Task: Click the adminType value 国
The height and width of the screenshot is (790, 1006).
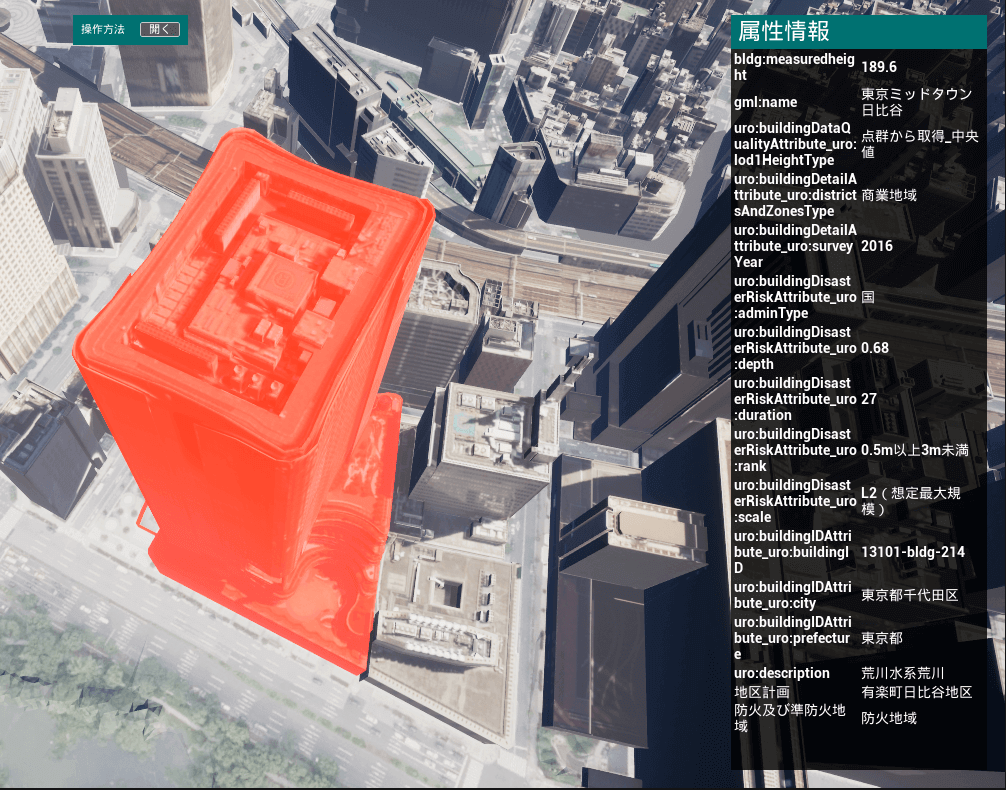Action: pos(868,297)
